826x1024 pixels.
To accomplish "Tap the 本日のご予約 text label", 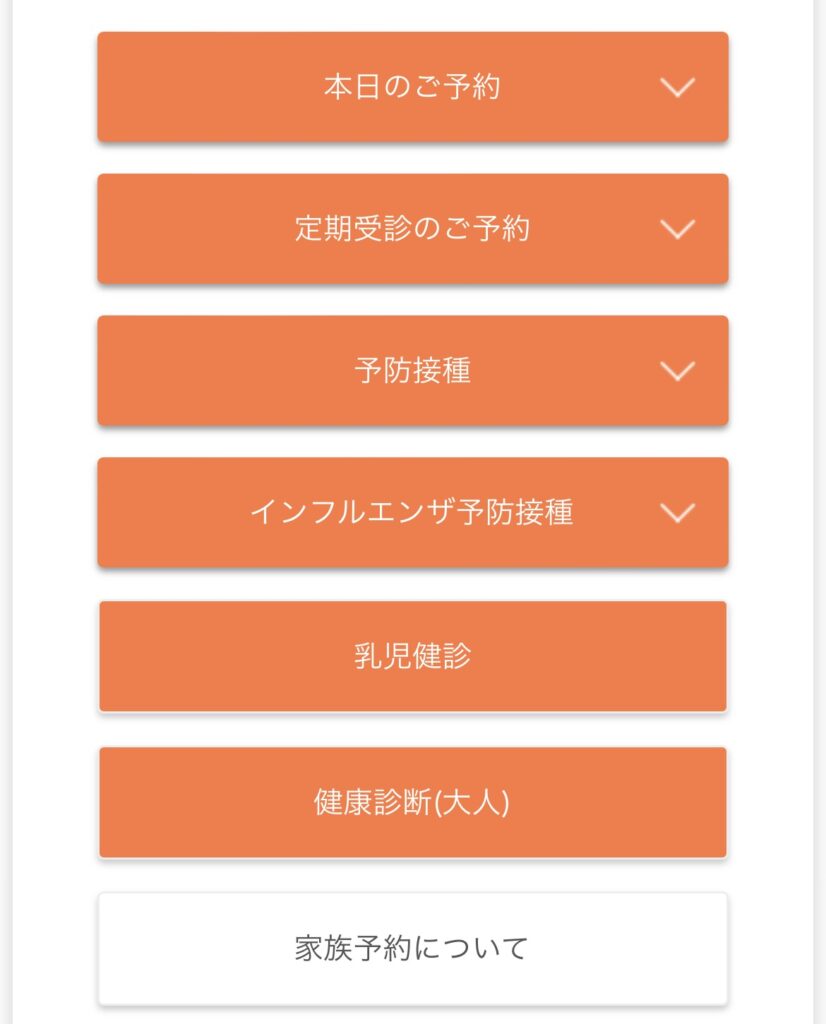I will [412, 88].
